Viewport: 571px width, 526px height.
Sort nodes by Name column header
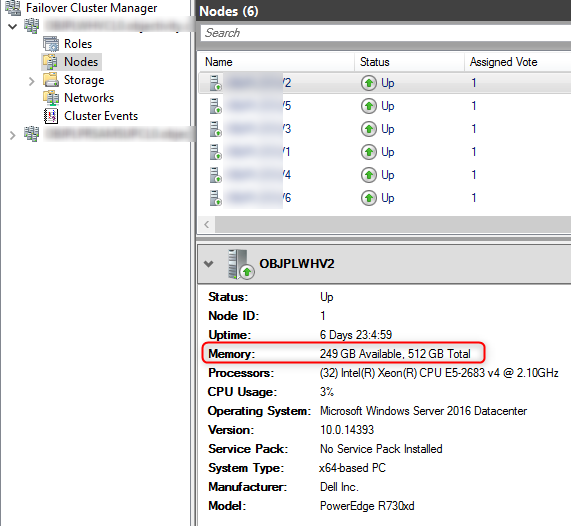pos(277,62)
